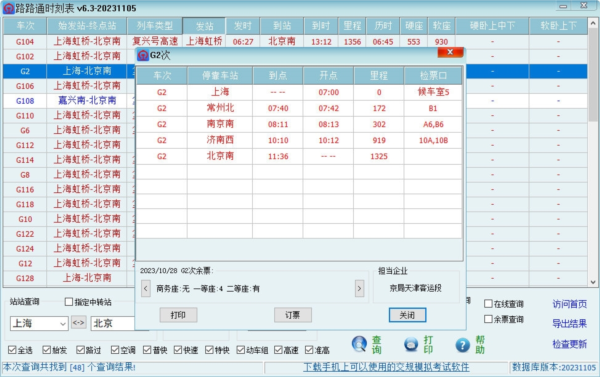Image resolution: width=600 pixels, height=377 pixels.
Task: Sort by 始发站-终点站 column header
Action: (87, 26)
